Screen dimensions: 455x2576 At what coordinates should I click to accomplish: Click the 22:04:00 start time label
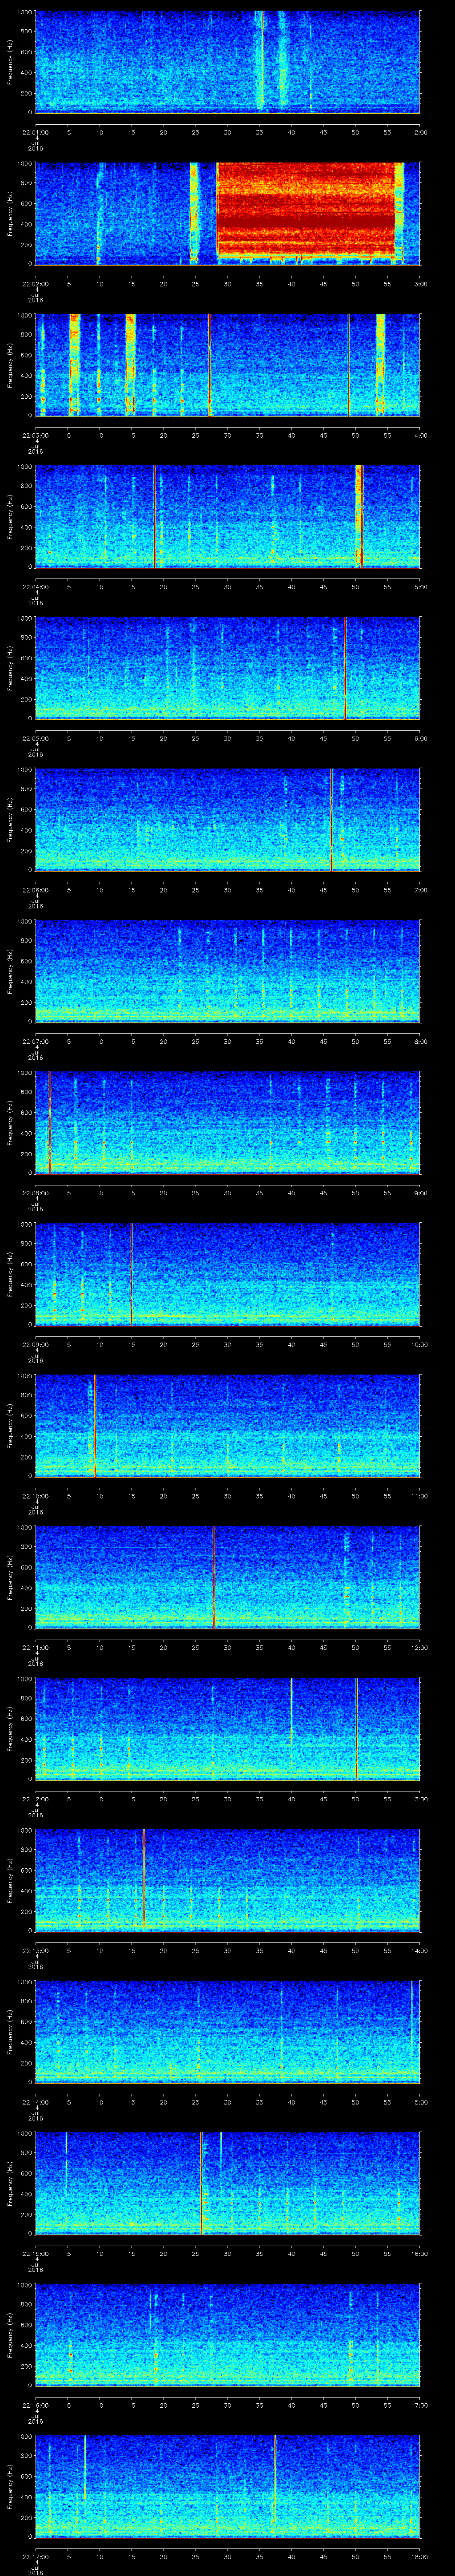point(36,586)
